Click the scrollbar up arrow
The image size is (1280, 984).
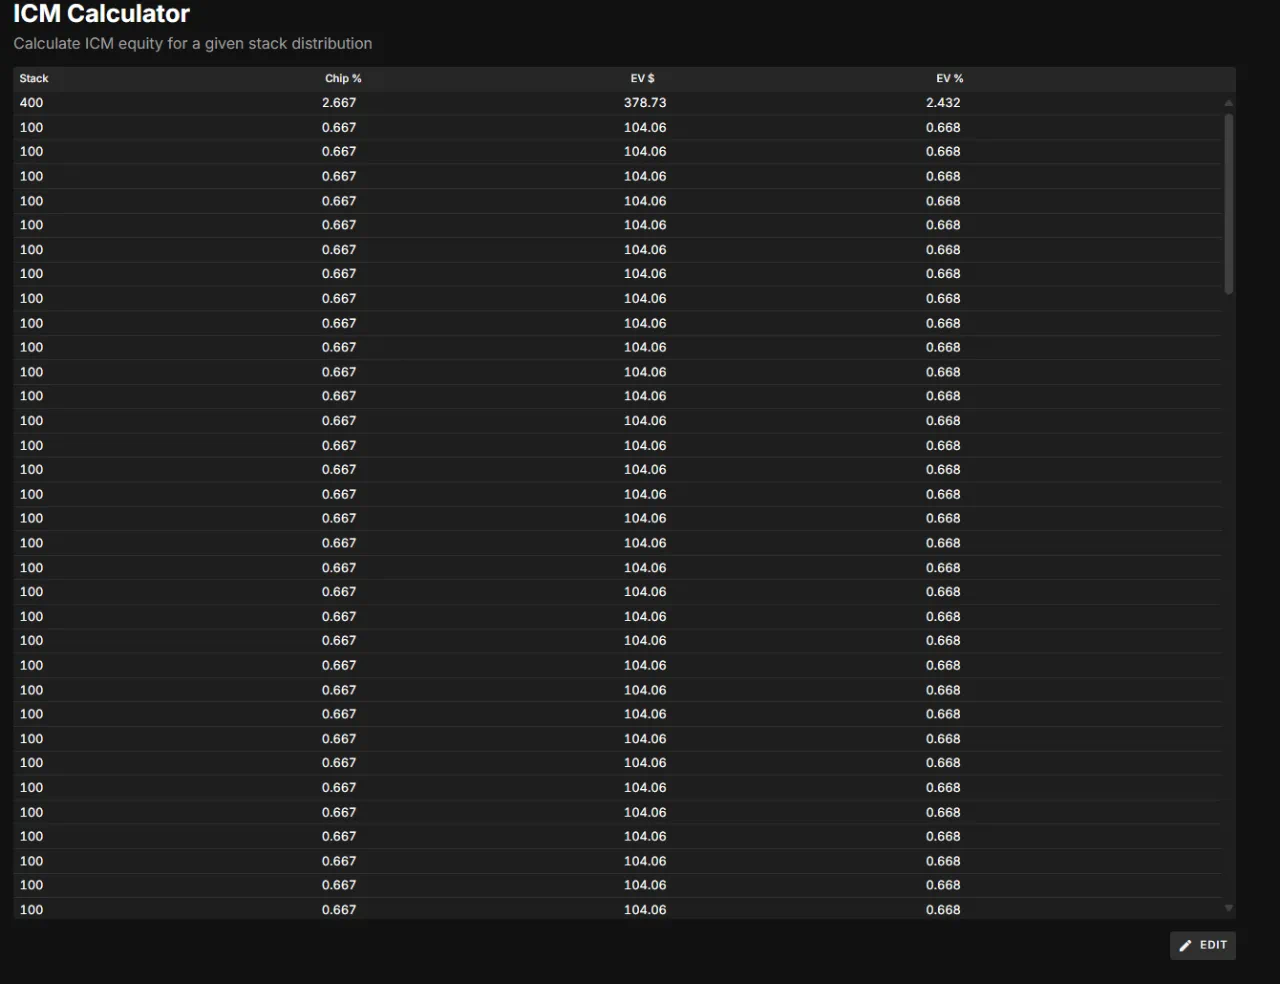(x=1229, y=103)
